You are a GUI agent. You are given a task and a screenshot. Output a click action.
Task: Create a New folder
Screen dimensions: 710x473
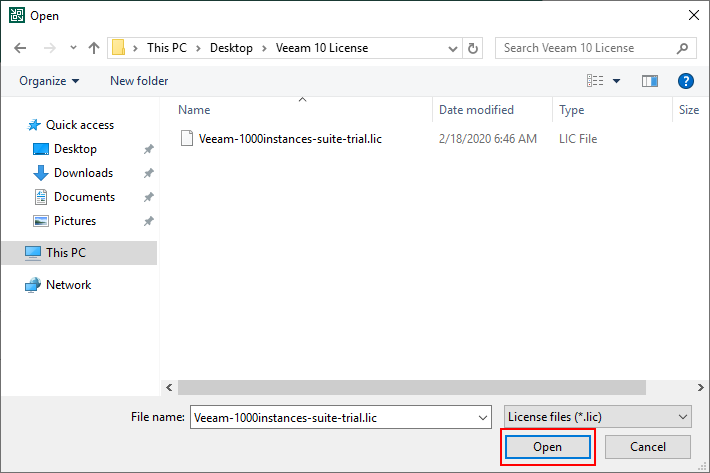pos(139,81)
